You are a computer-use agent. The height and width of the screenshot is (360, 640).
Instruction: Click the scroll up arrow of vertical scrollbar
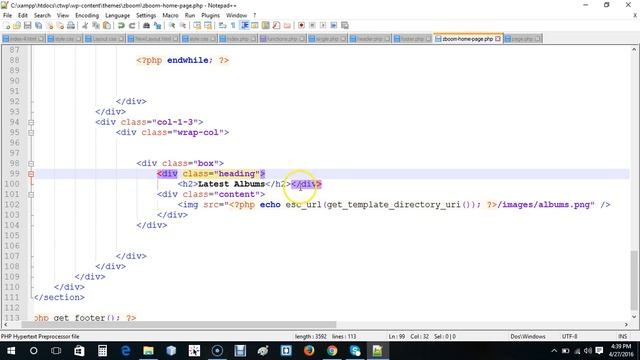634,49
